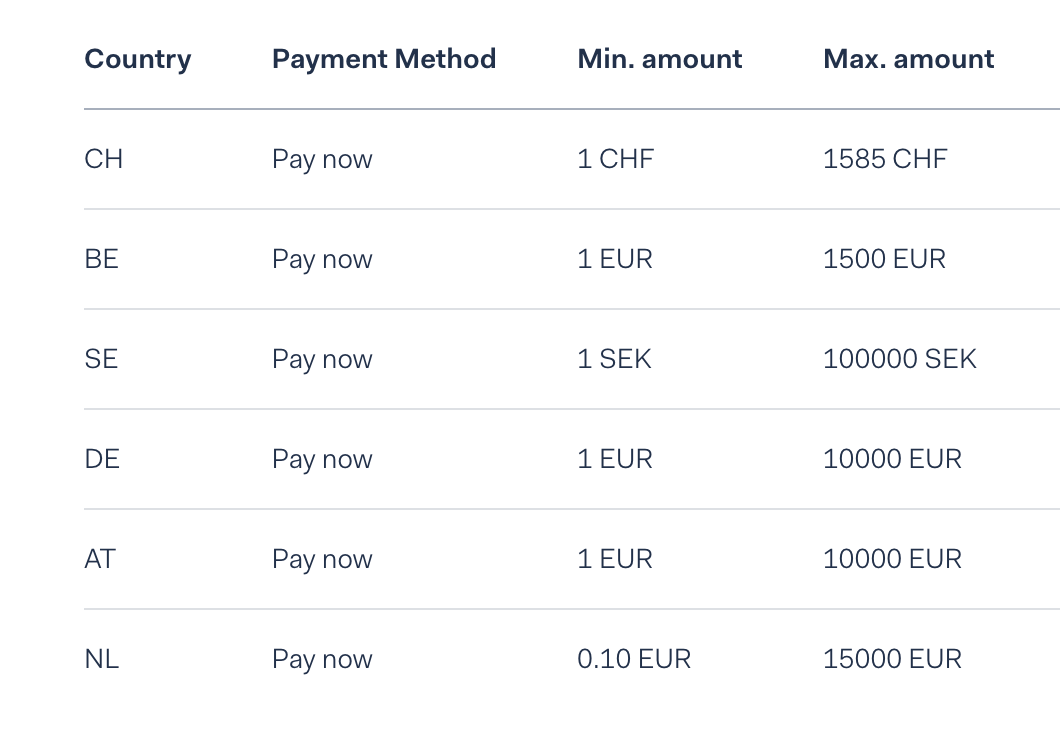
Task: Click Pay now in the NL row
Action: 322,661
